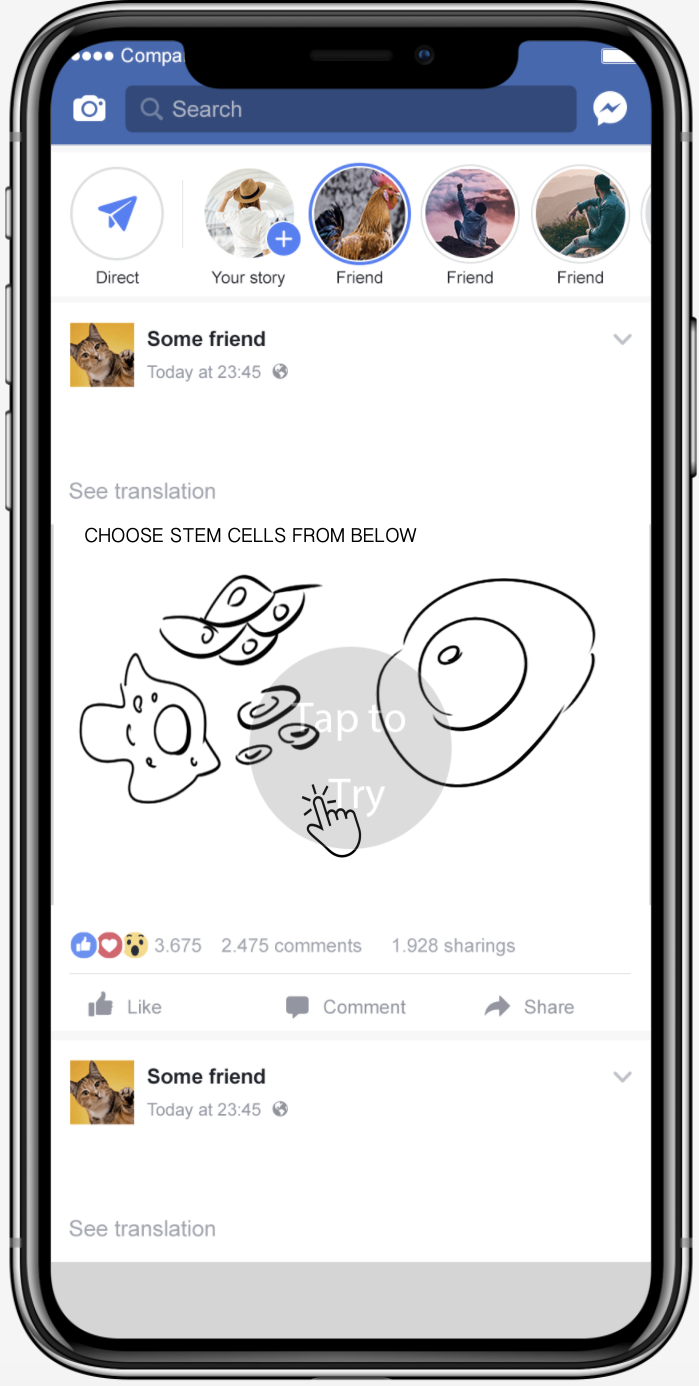The height and width of the screenshot is (1386, 699).
Task: Open the sitting man Friend story
Action: 580,213
